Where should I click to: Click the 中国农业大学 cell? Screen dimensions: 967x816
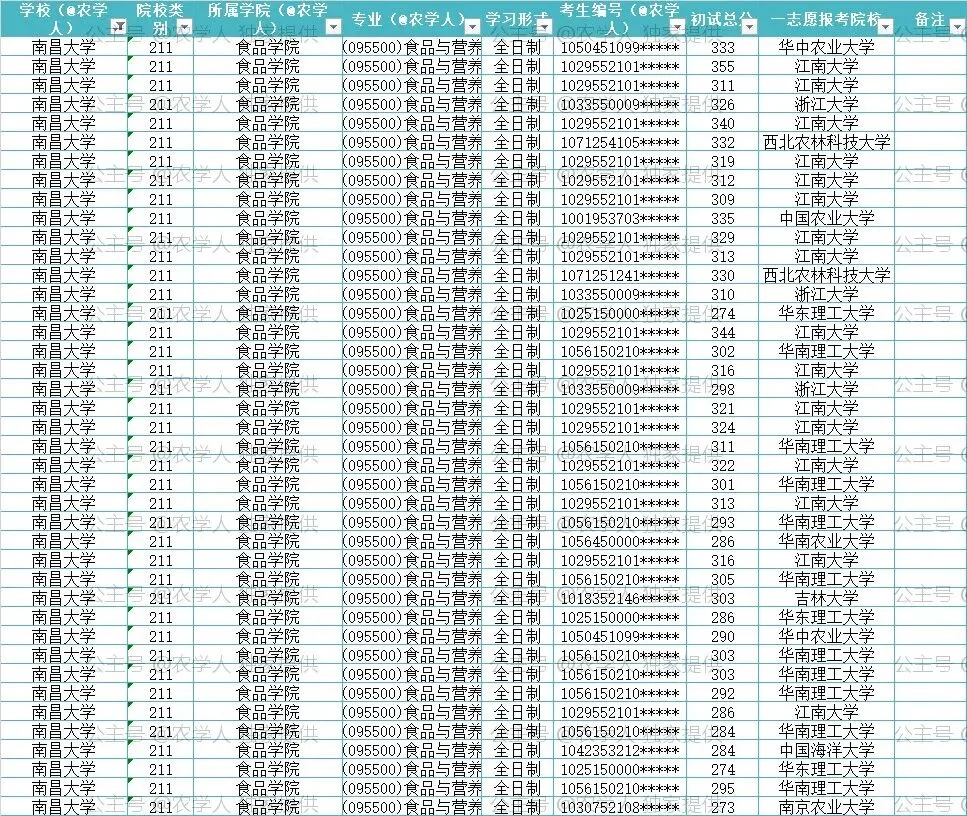826,219
